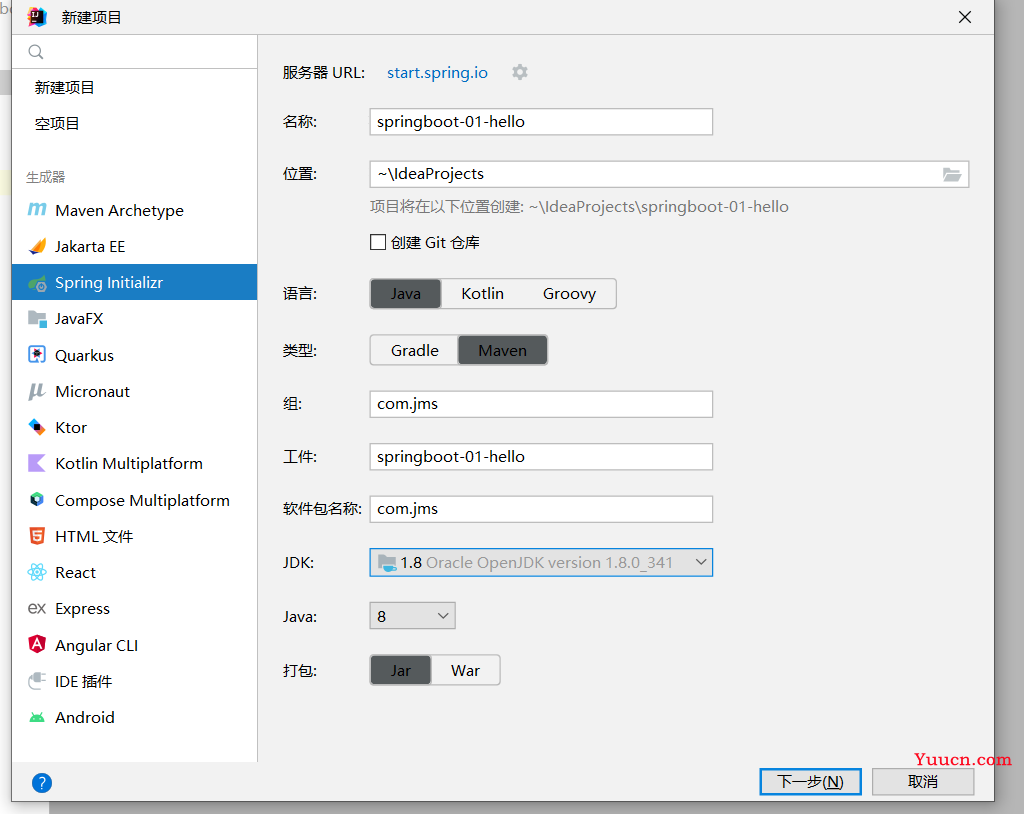Click the Quarkus generator icon
The width and height of the screenshot is (1024, 814).
(x=37, y=355)
